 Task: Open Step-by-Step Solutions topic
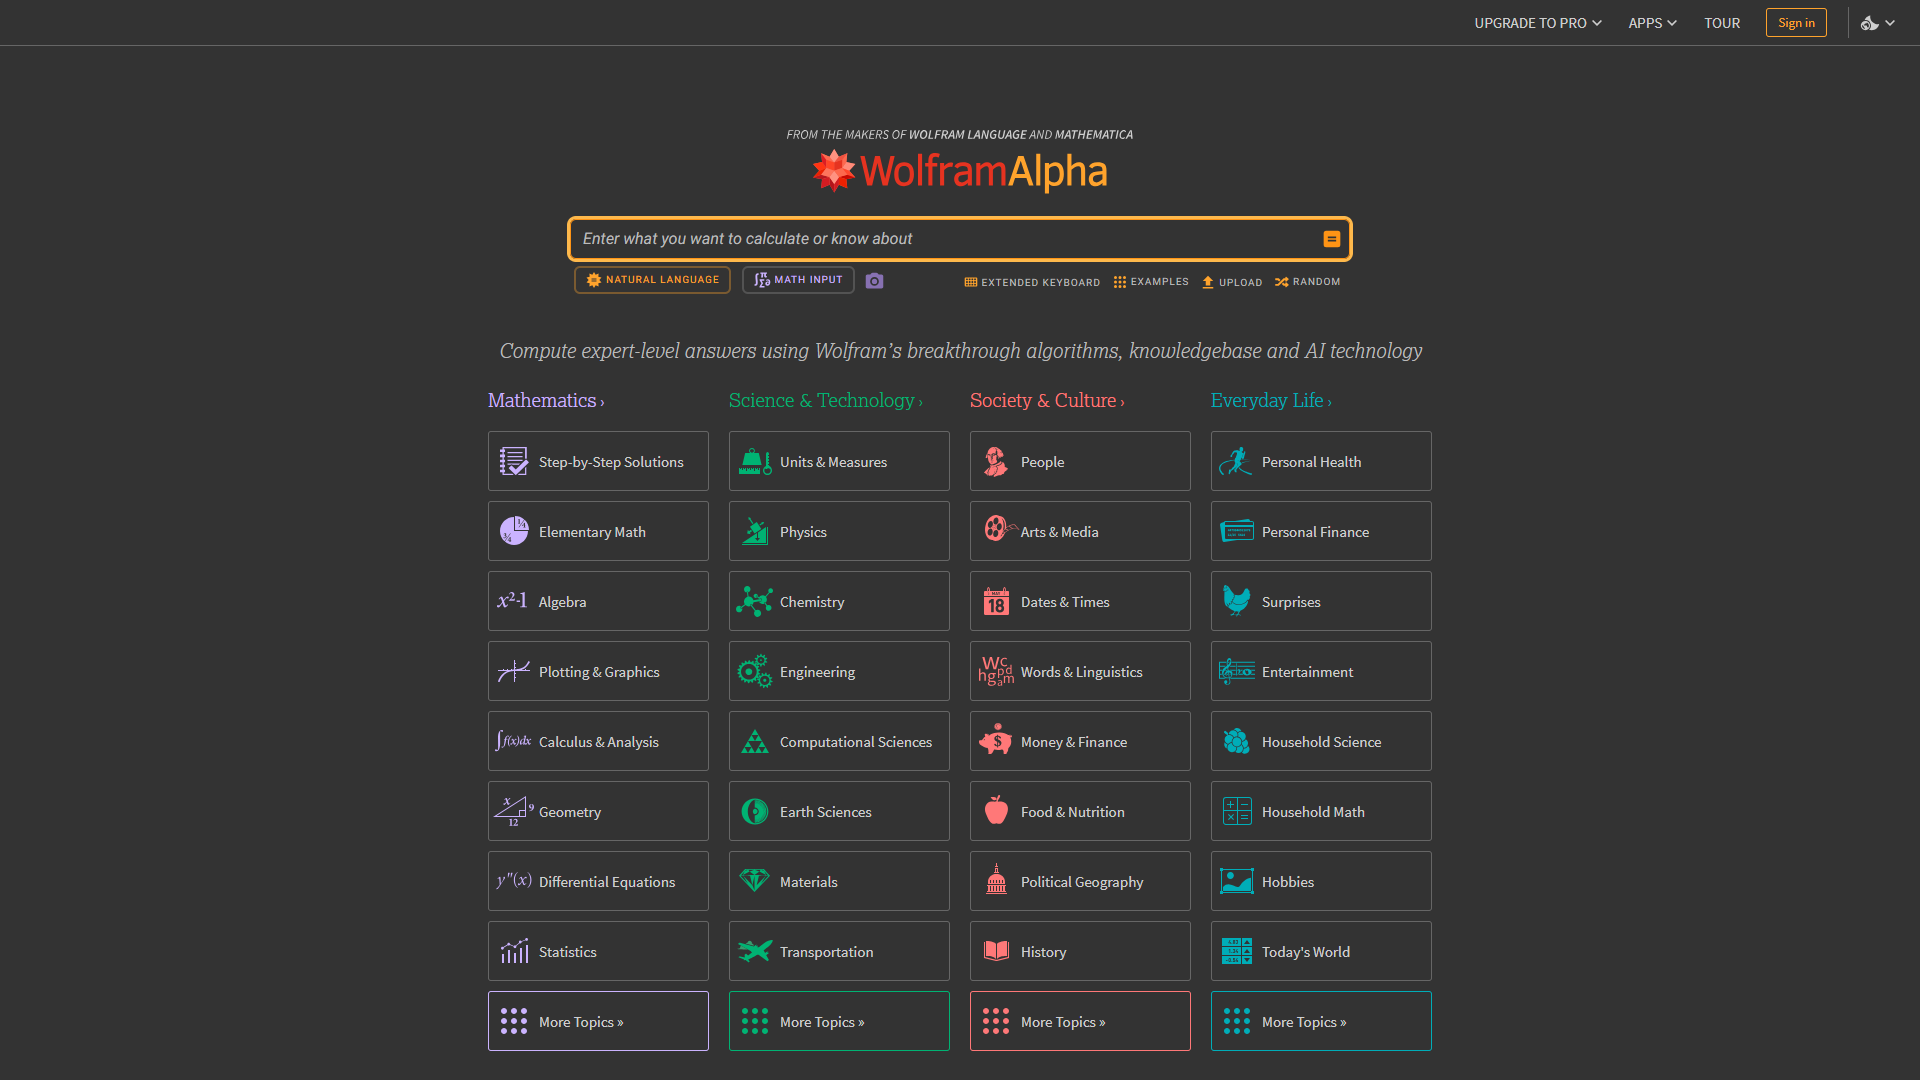598,461
